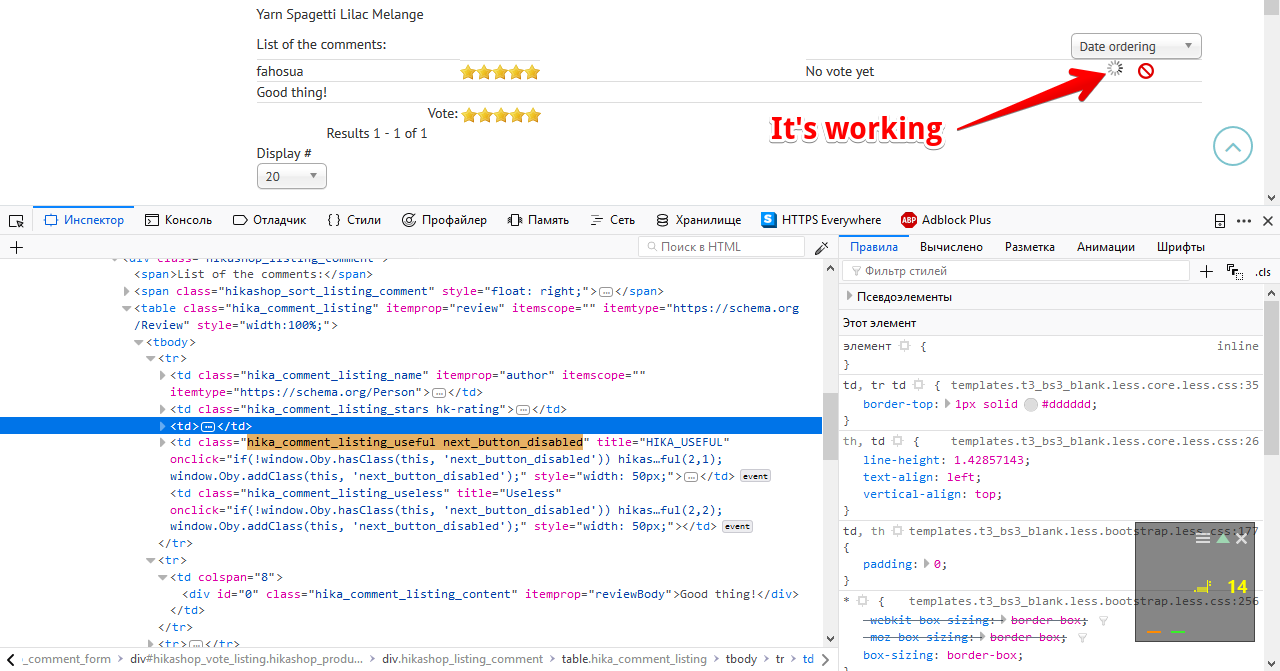1280x671 pixels.
Task: Collapse the td colspan="8" node
Action: (x=163, y=577)
